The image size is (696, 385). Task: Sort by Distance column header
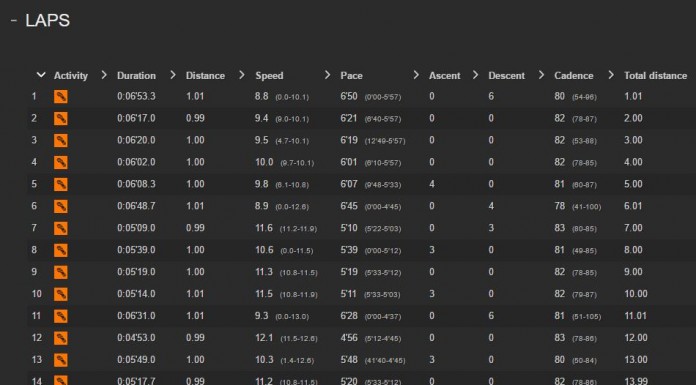click(205, 75)
